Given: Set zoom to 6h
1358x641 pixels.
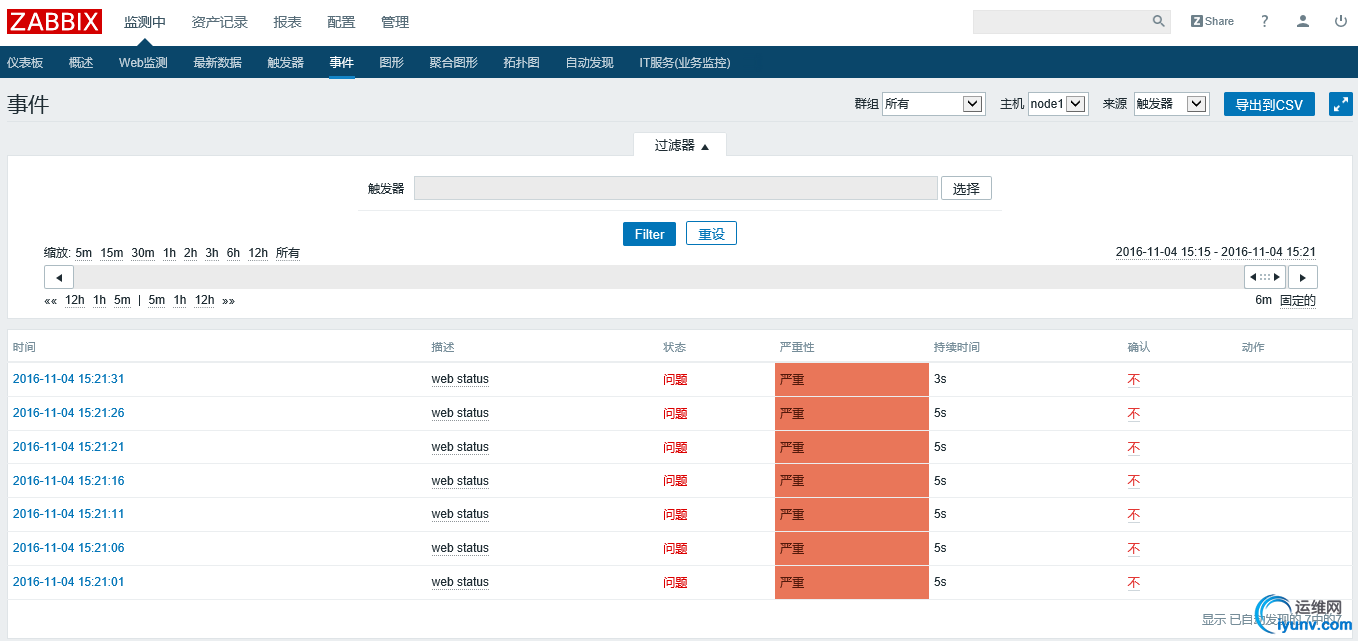Looking at the screenshot, I should pos(233,253).
